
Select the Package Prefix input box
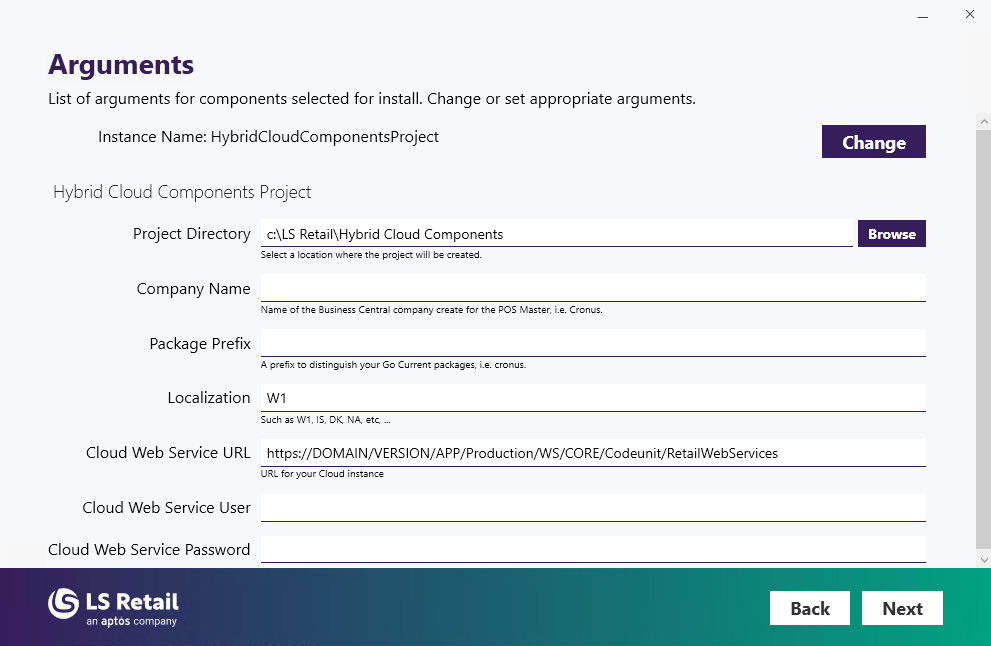[592, 343]
